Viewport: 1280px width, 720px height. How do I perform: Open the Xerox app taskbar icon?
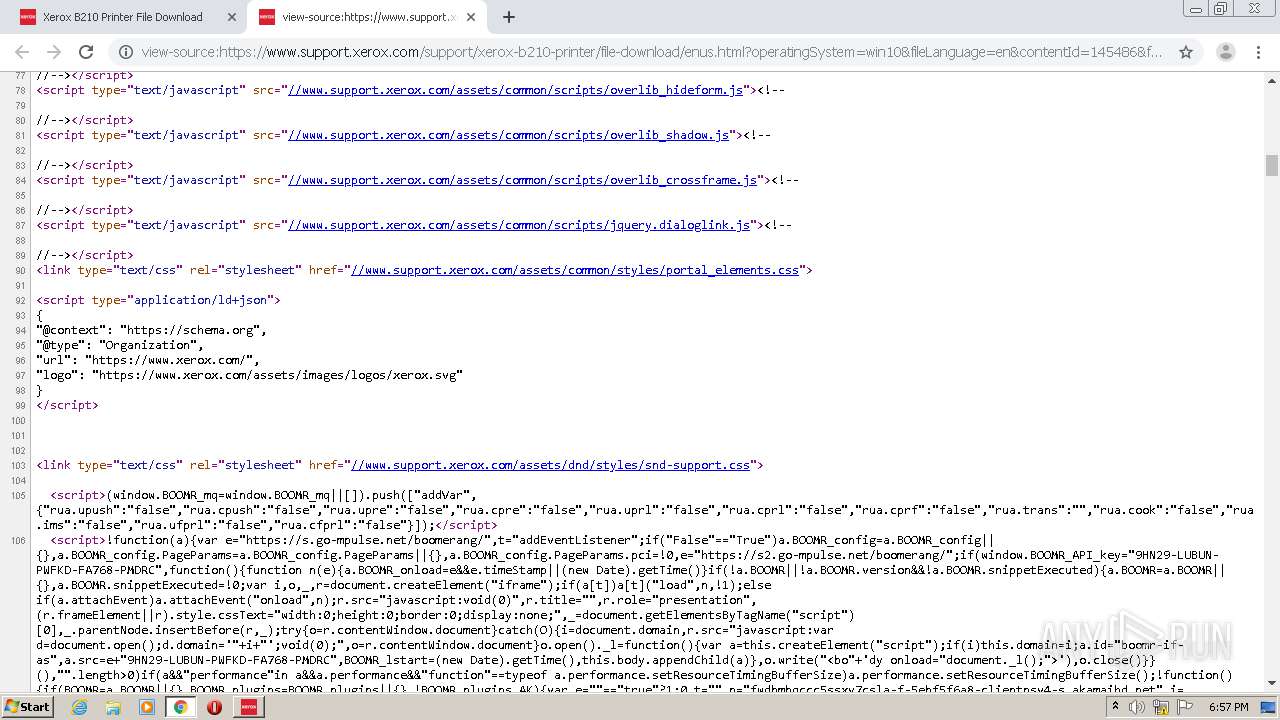(248, 707)
